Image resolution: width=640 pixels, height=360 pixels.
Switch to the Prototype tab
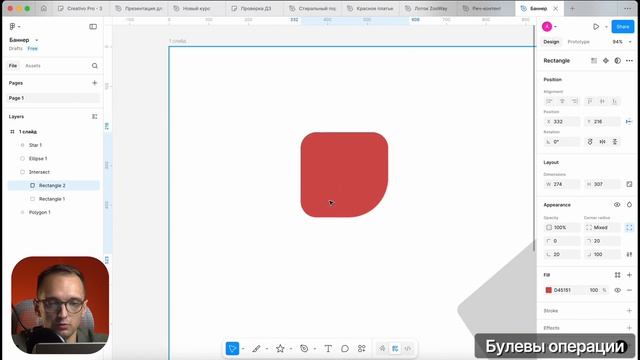[x=578, y=42]
